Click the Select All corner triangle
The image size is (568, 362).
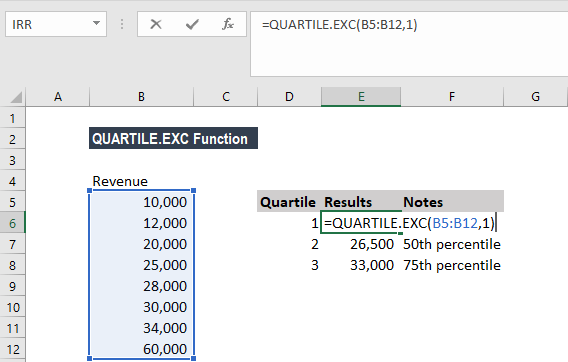16,97
